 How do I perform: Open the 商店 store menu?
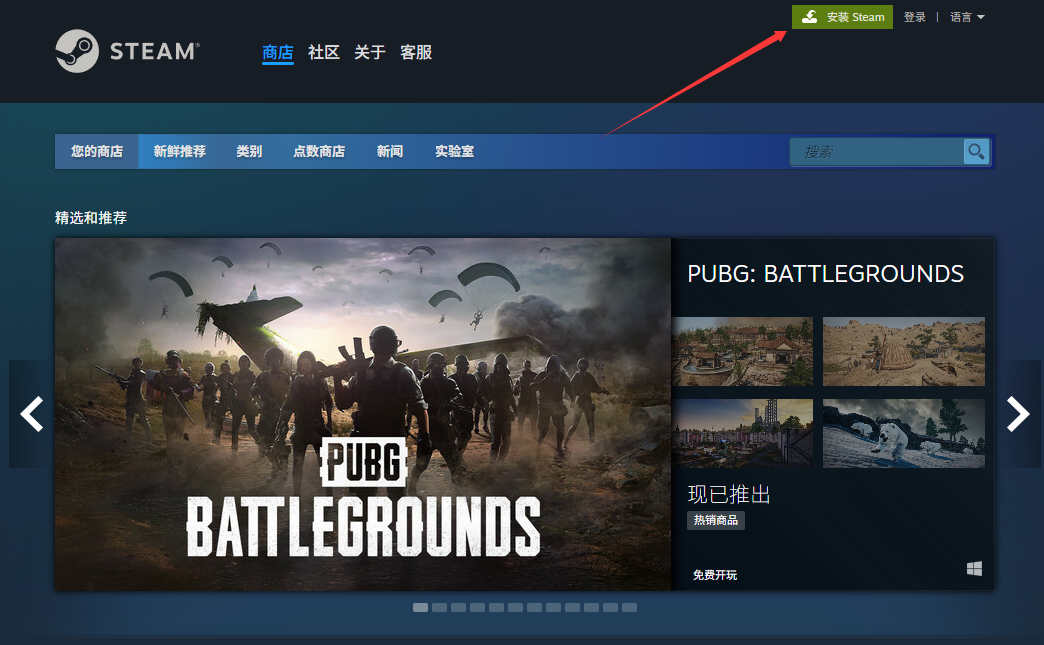pyautogui.click(x=278, y=53)
